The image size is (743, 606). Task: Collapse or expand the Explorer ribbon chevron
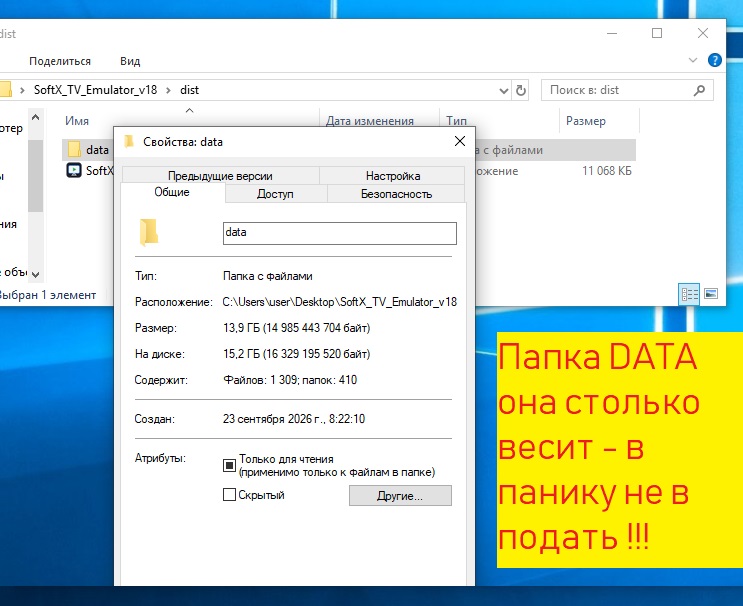point(693,60)
